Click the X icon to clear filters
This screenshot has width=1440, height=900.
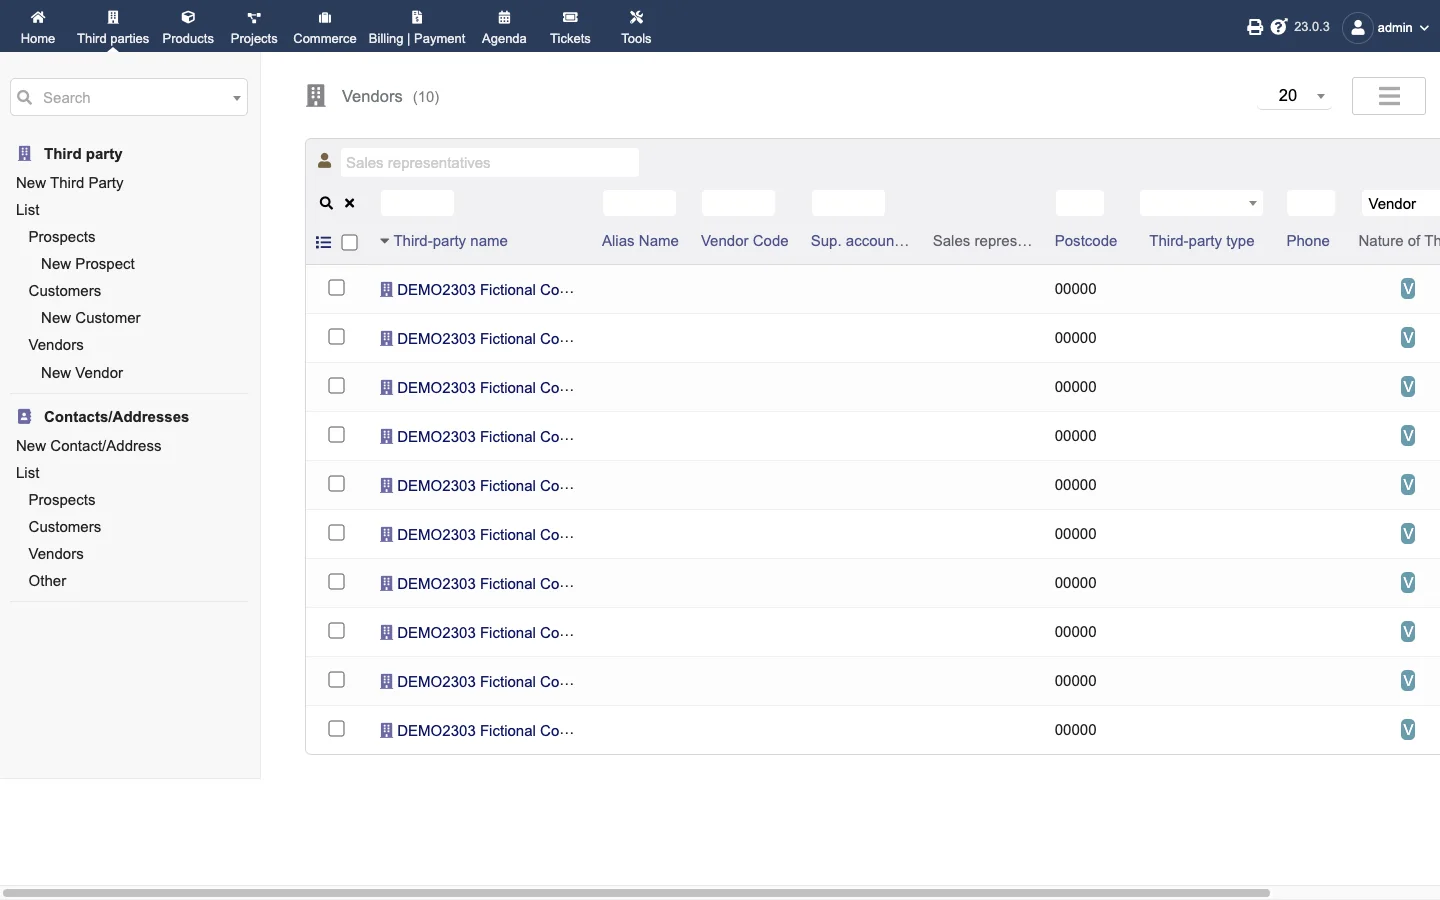click(350, 203)
